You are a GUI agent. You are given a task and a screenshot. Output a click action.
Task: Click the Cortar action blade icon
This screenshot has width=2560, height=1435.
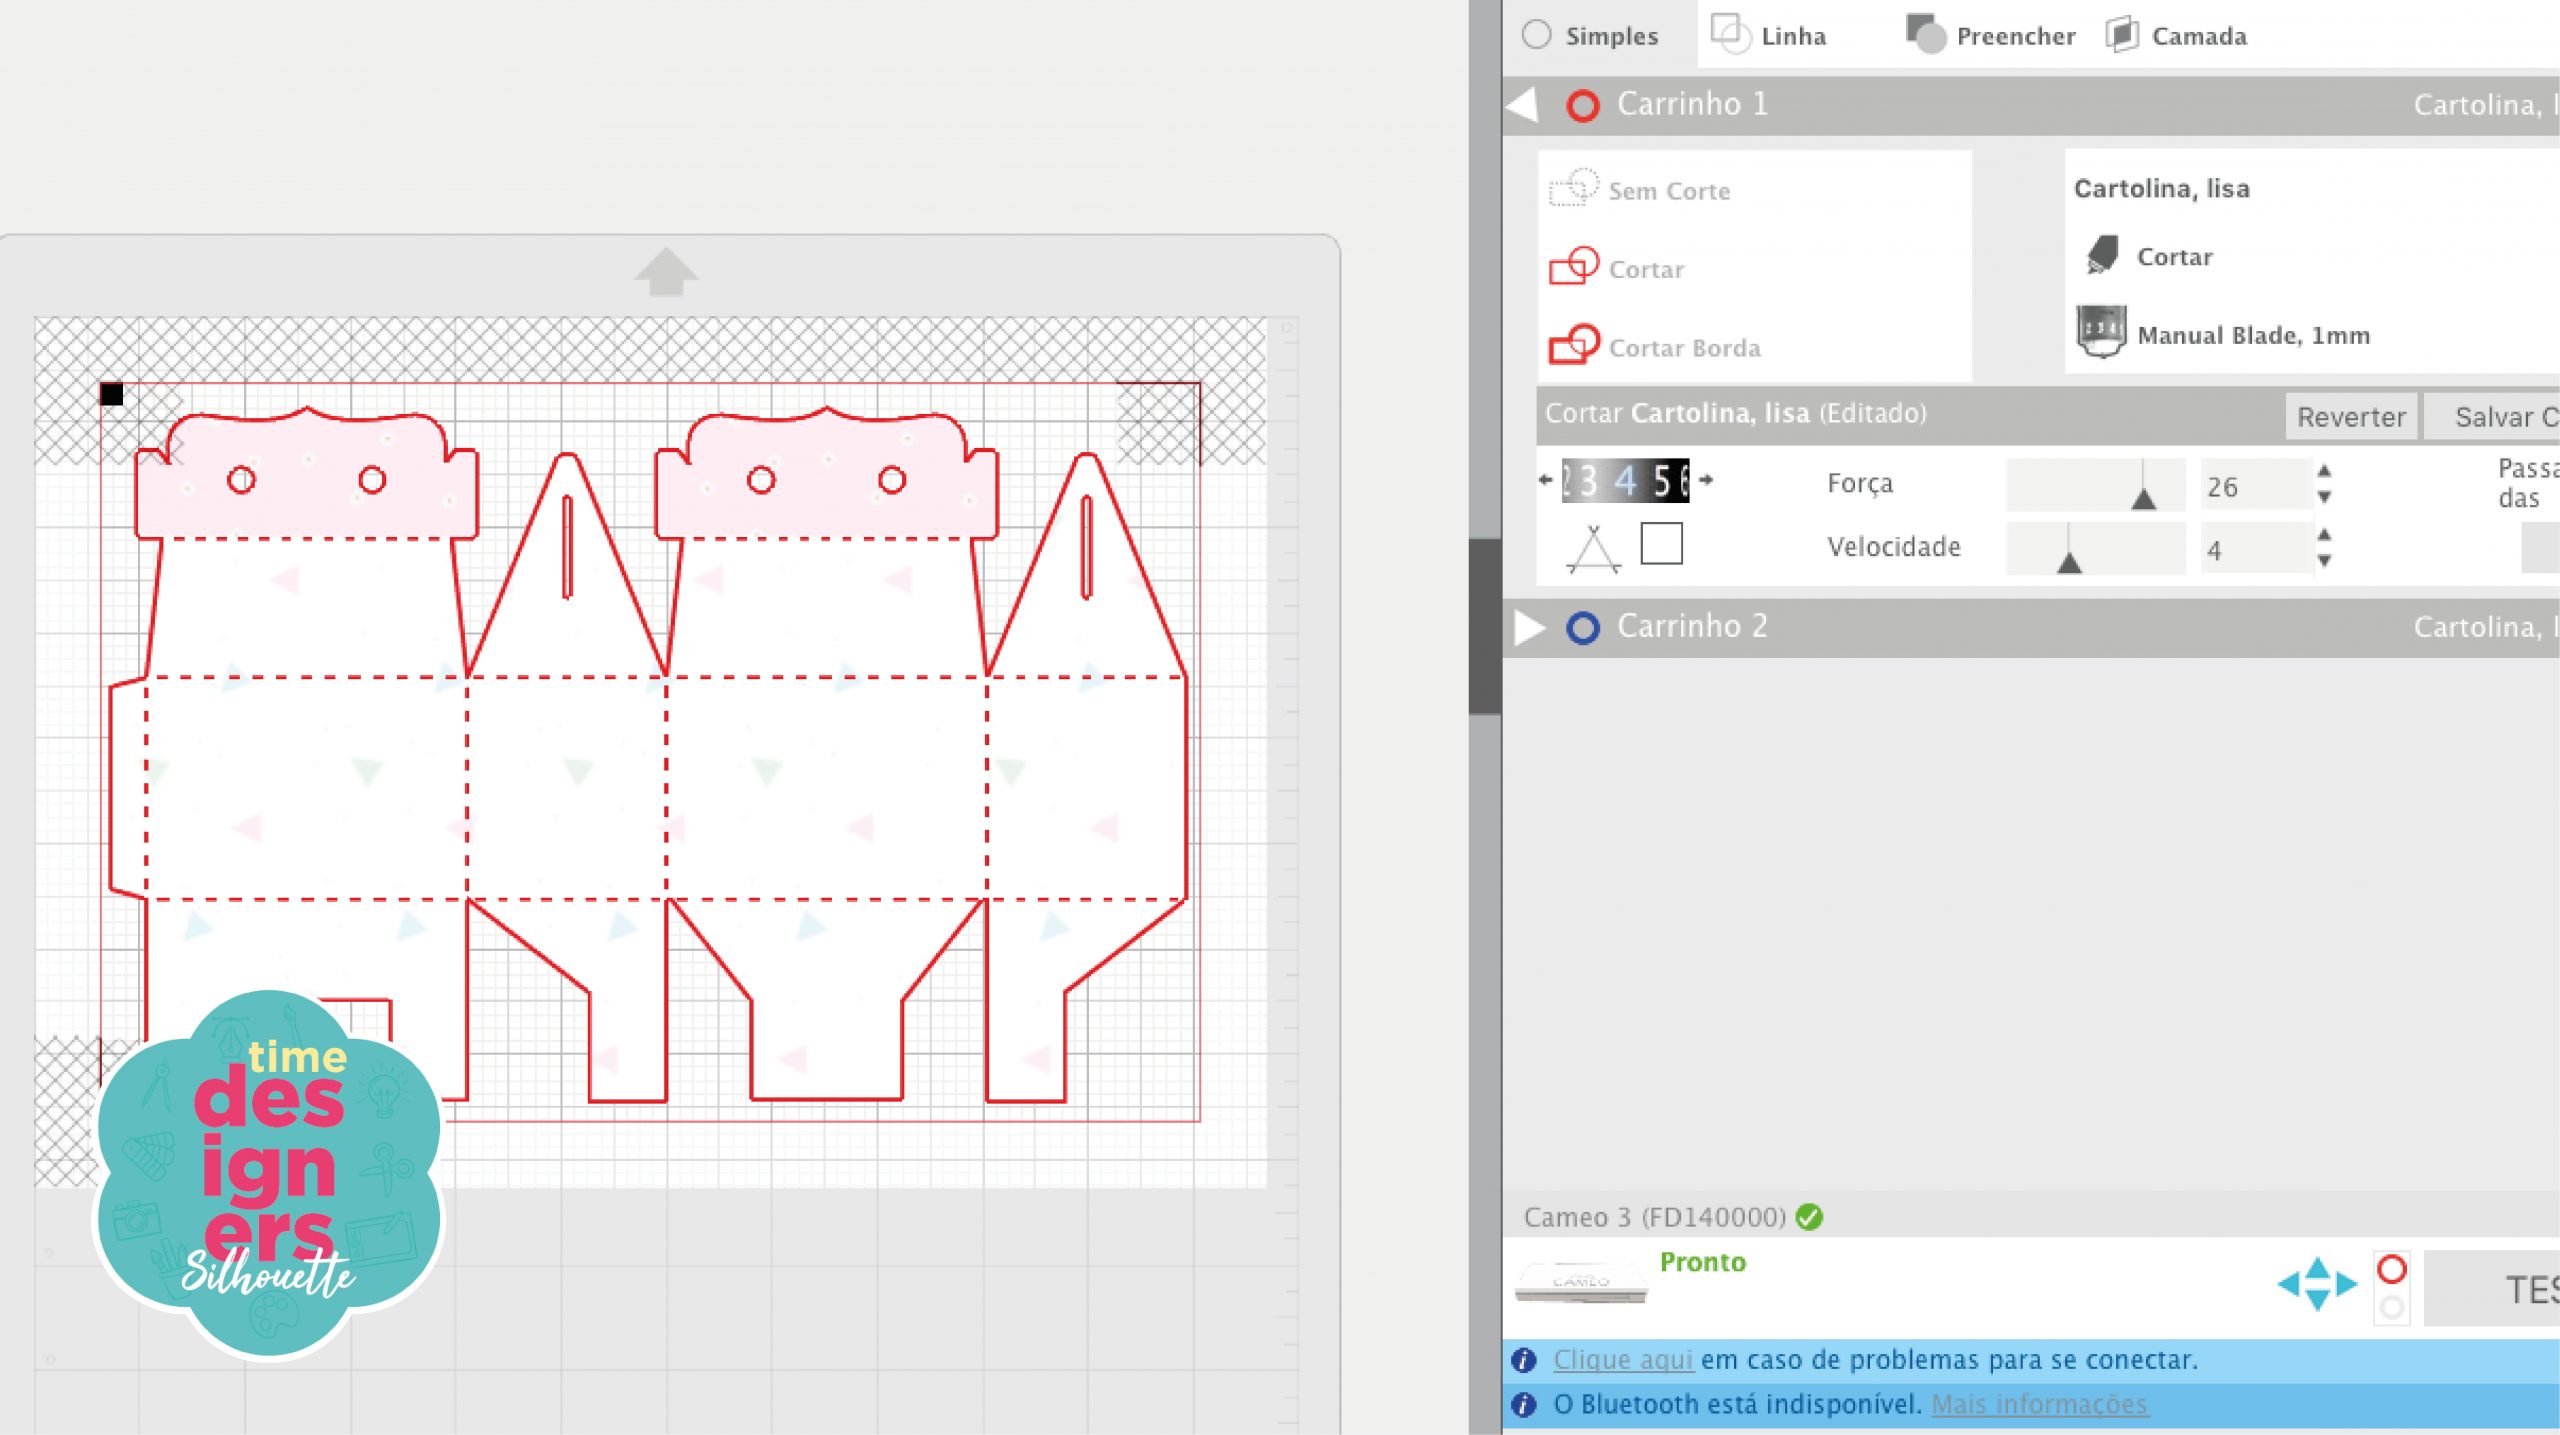pyautogui.click(x=2102, y=255)
